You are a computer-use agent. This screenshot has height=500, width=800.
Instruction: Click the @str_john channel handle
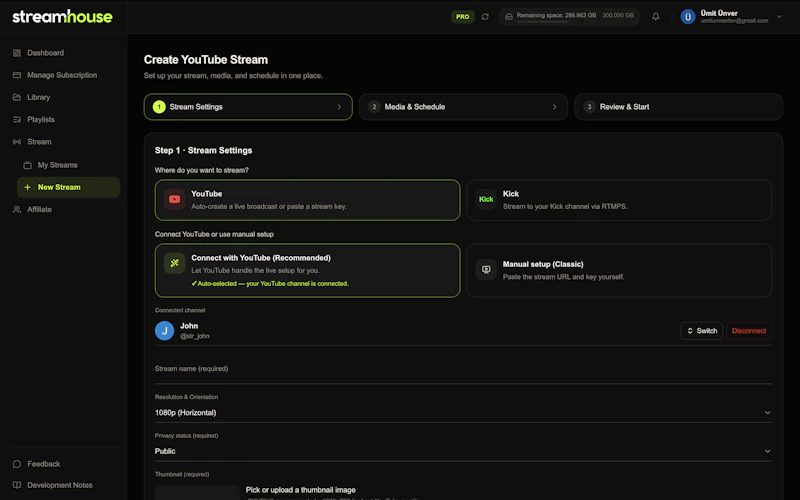pos(194,336)
